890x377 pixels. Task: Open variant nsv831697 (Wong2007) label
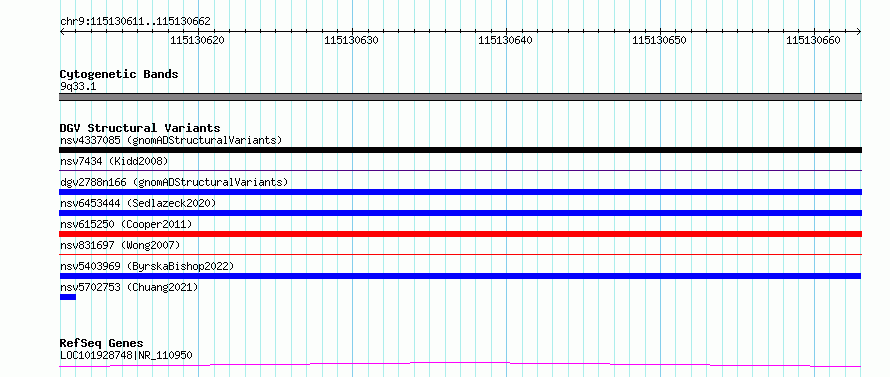(120, 245)
